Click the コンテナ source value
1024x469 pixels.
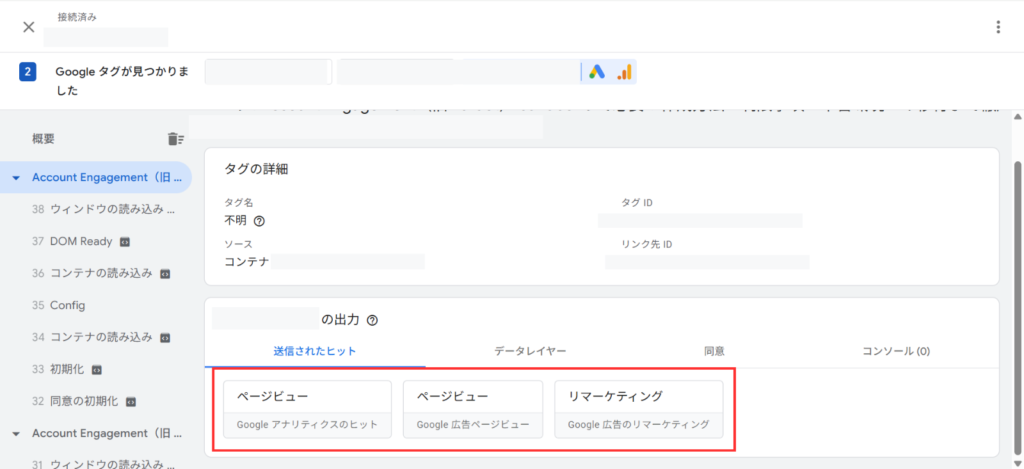coord(247,262)
